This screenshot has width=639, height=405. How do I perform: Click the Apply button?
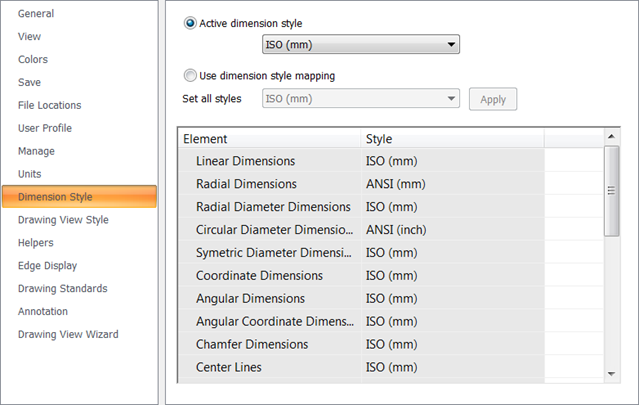click(x=493, y=99)
